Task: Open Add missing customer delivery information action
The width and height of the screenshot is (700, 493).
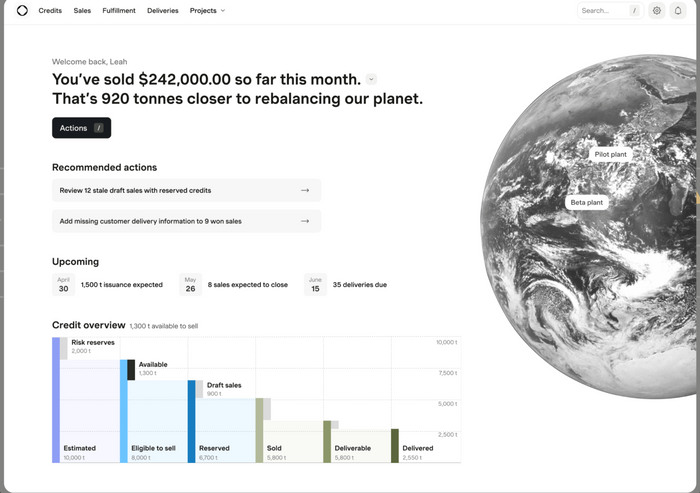Action: 187,221
